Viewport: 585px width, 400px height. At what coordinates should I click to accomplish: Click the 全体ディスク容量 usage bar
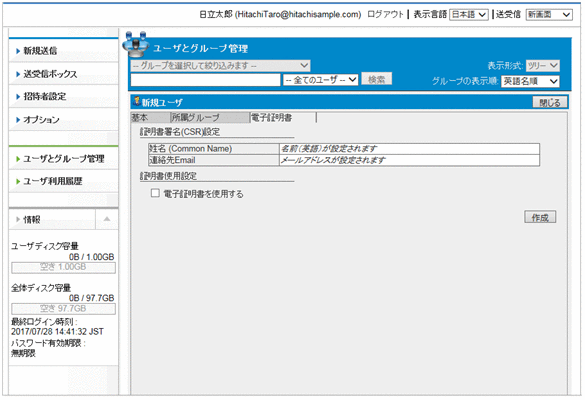[63, 309]
